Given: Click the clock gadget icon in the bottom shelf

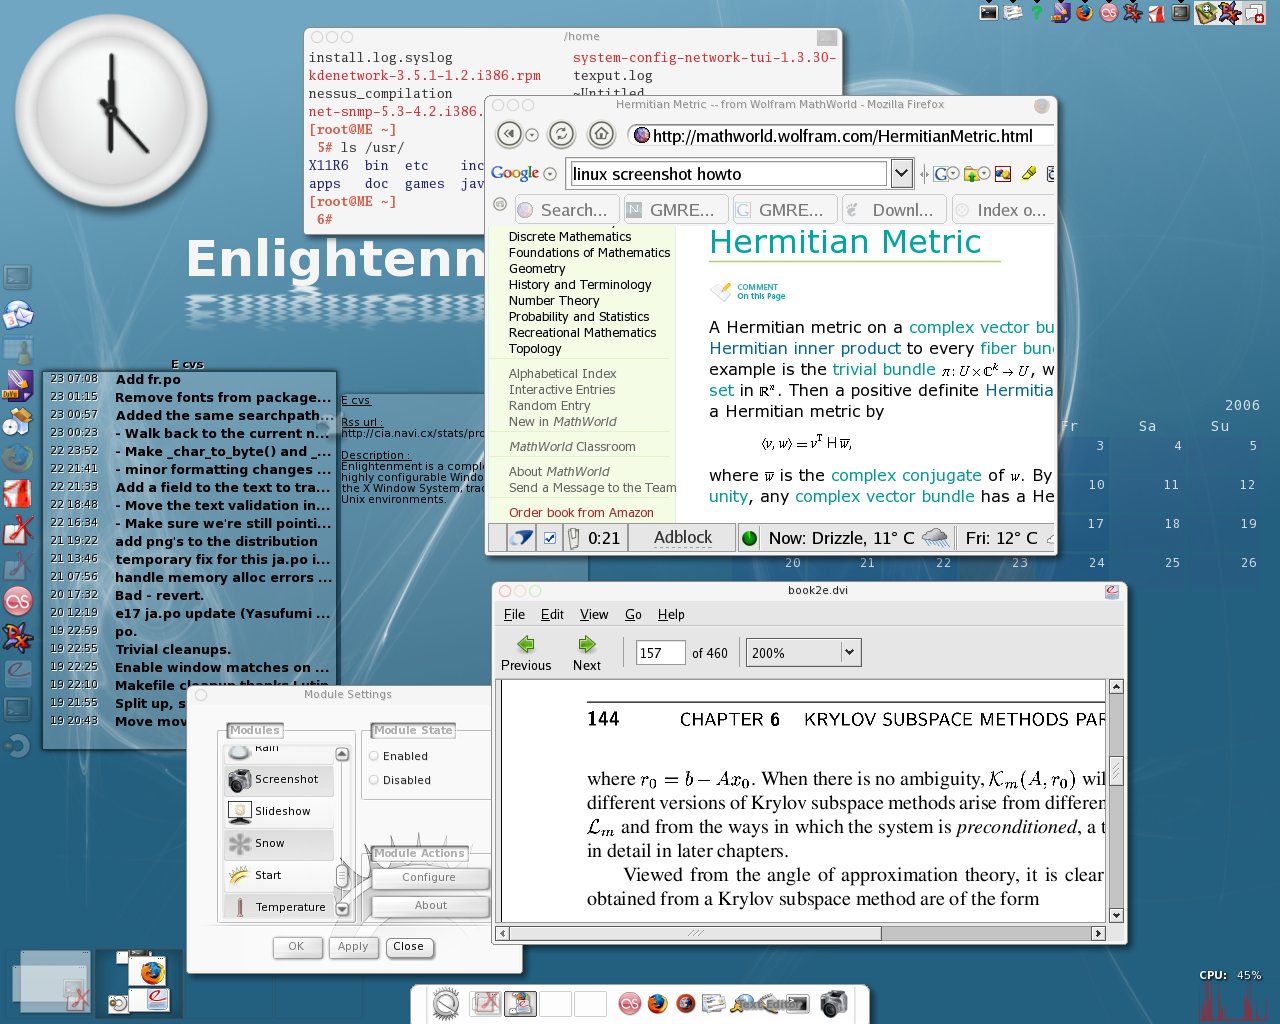Looking at the screenshot, I should [446, 1004].
